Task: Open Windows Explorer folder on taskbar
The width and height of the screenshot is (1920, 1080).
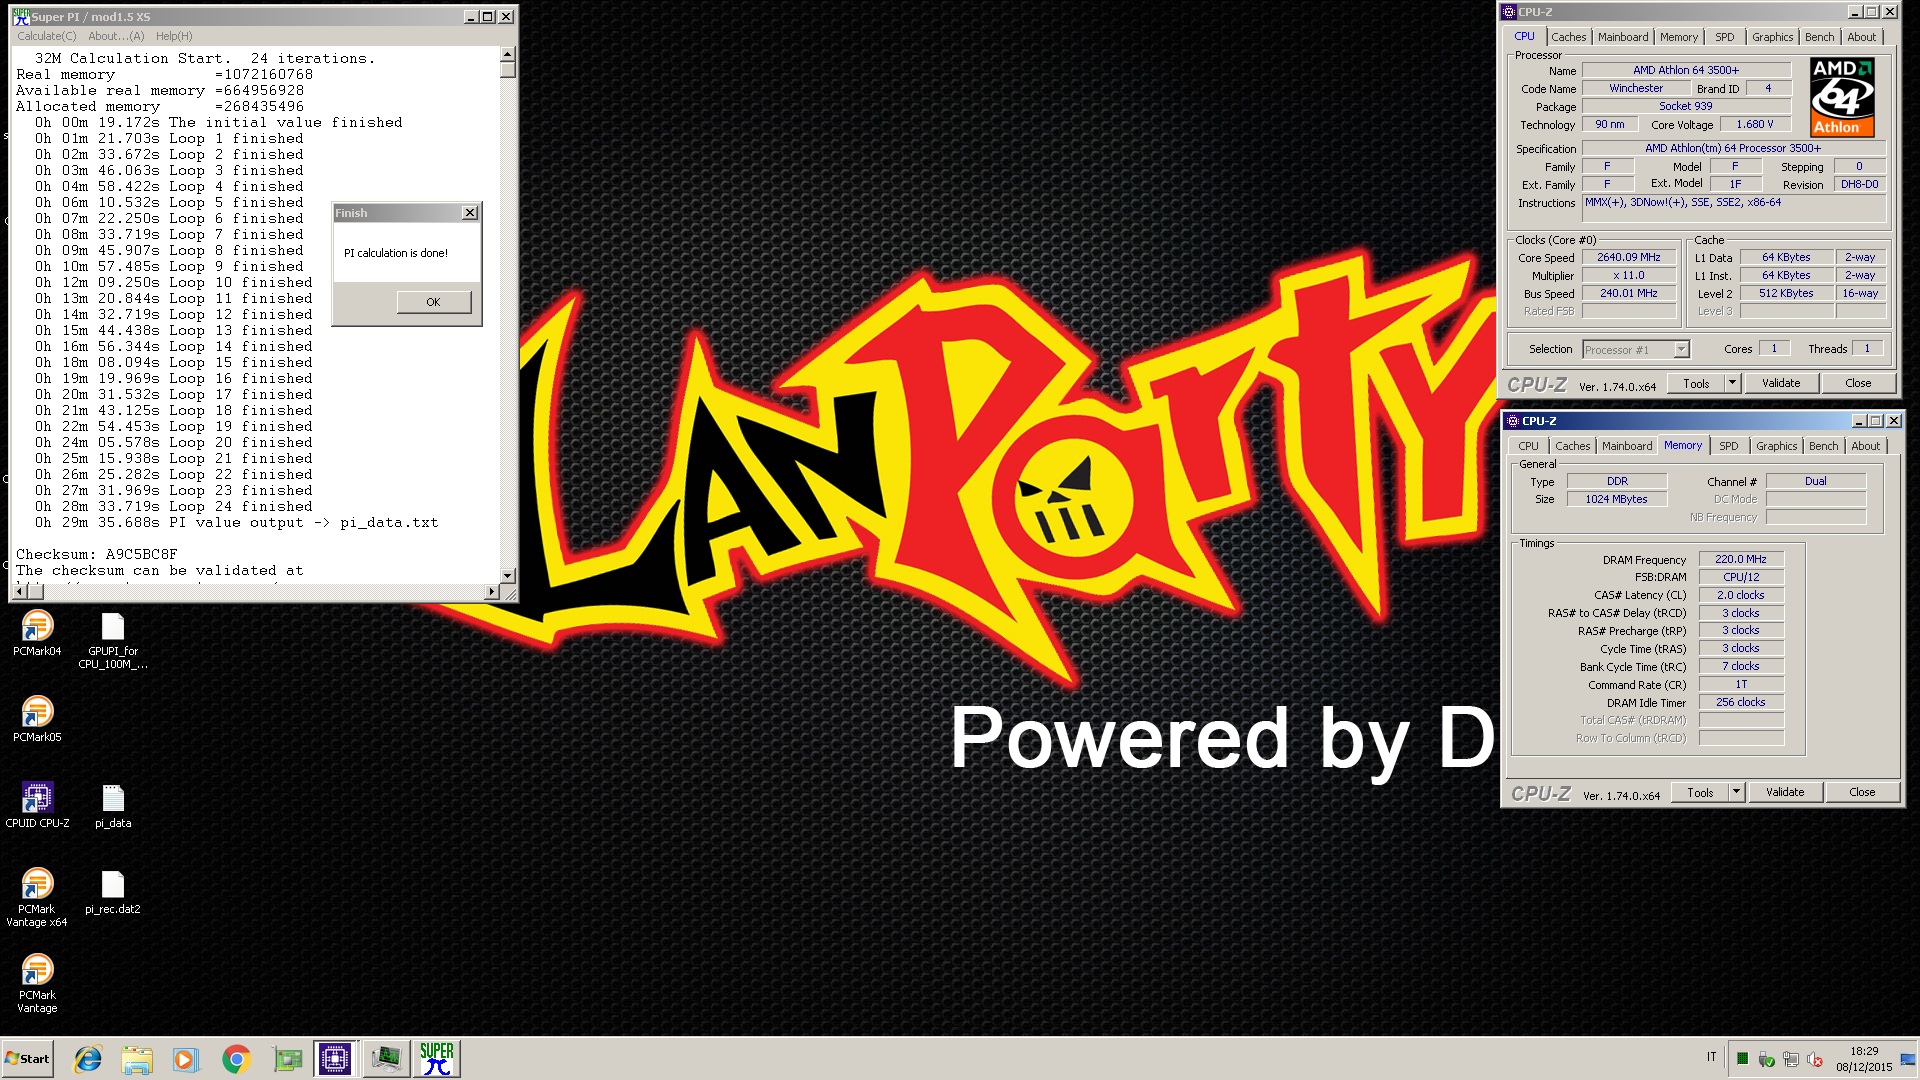Action: click(137, 1059)
